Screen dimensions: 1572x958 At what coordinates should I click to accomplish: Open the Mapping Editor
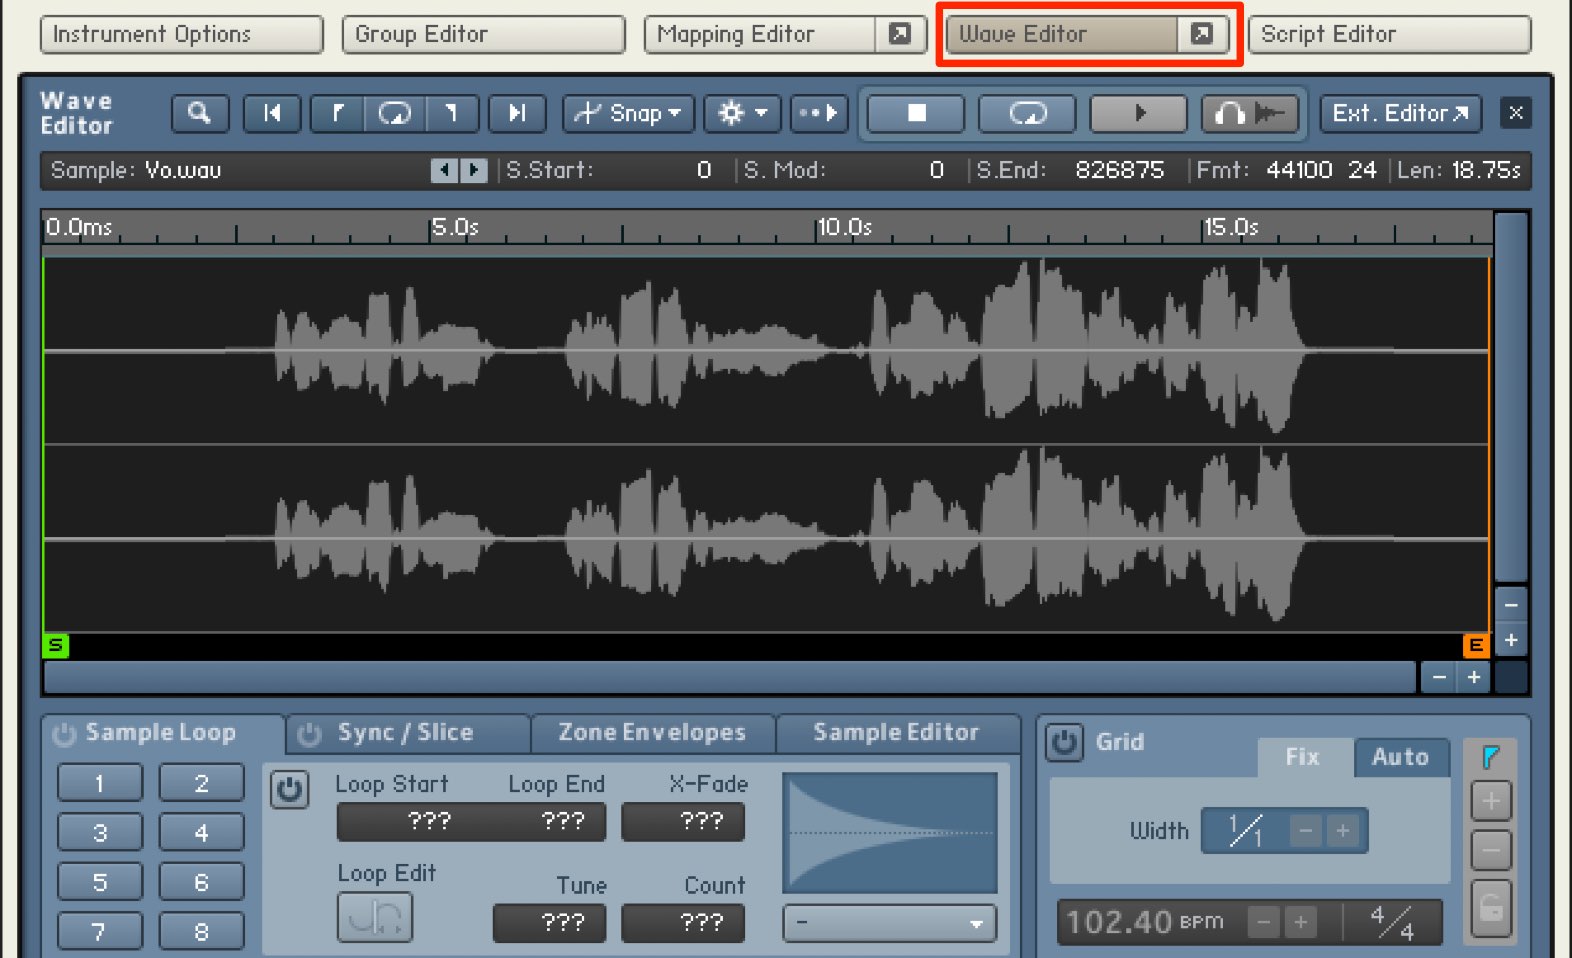click(760, 34)
